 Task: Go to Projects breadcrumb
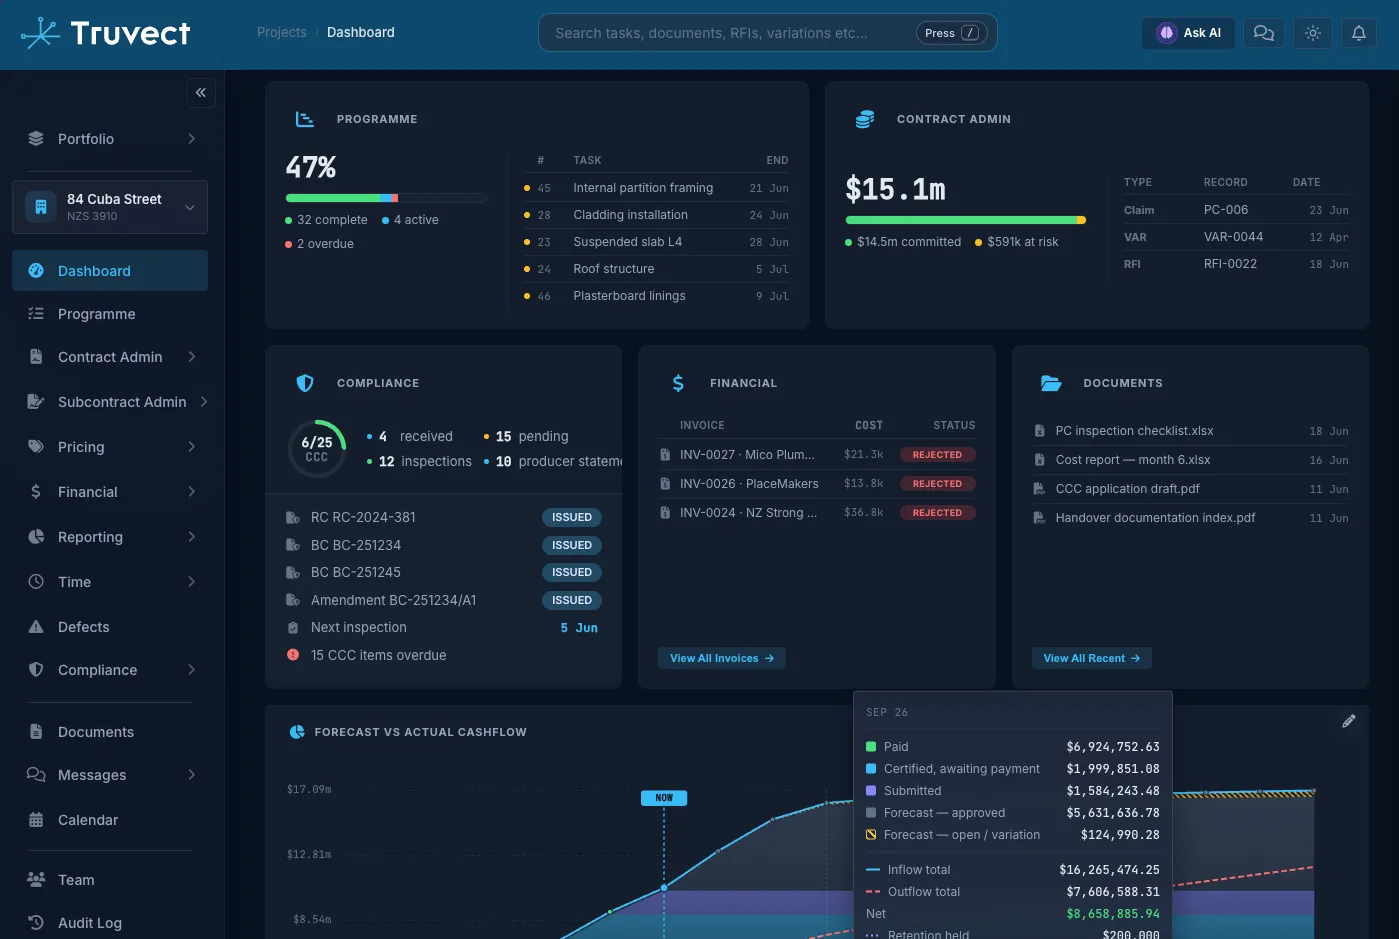point(282,33)
